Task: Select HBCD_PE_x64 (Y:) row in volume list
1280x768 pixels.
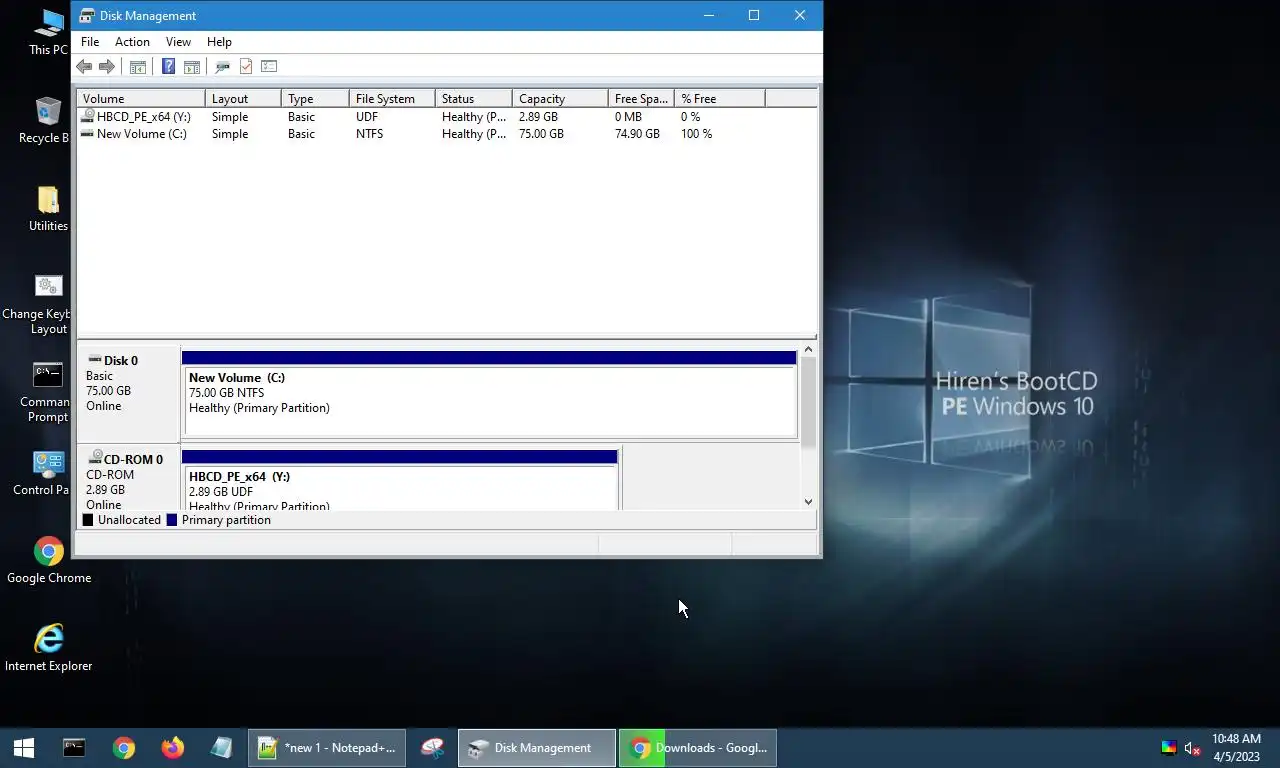Action: point(447,117)
